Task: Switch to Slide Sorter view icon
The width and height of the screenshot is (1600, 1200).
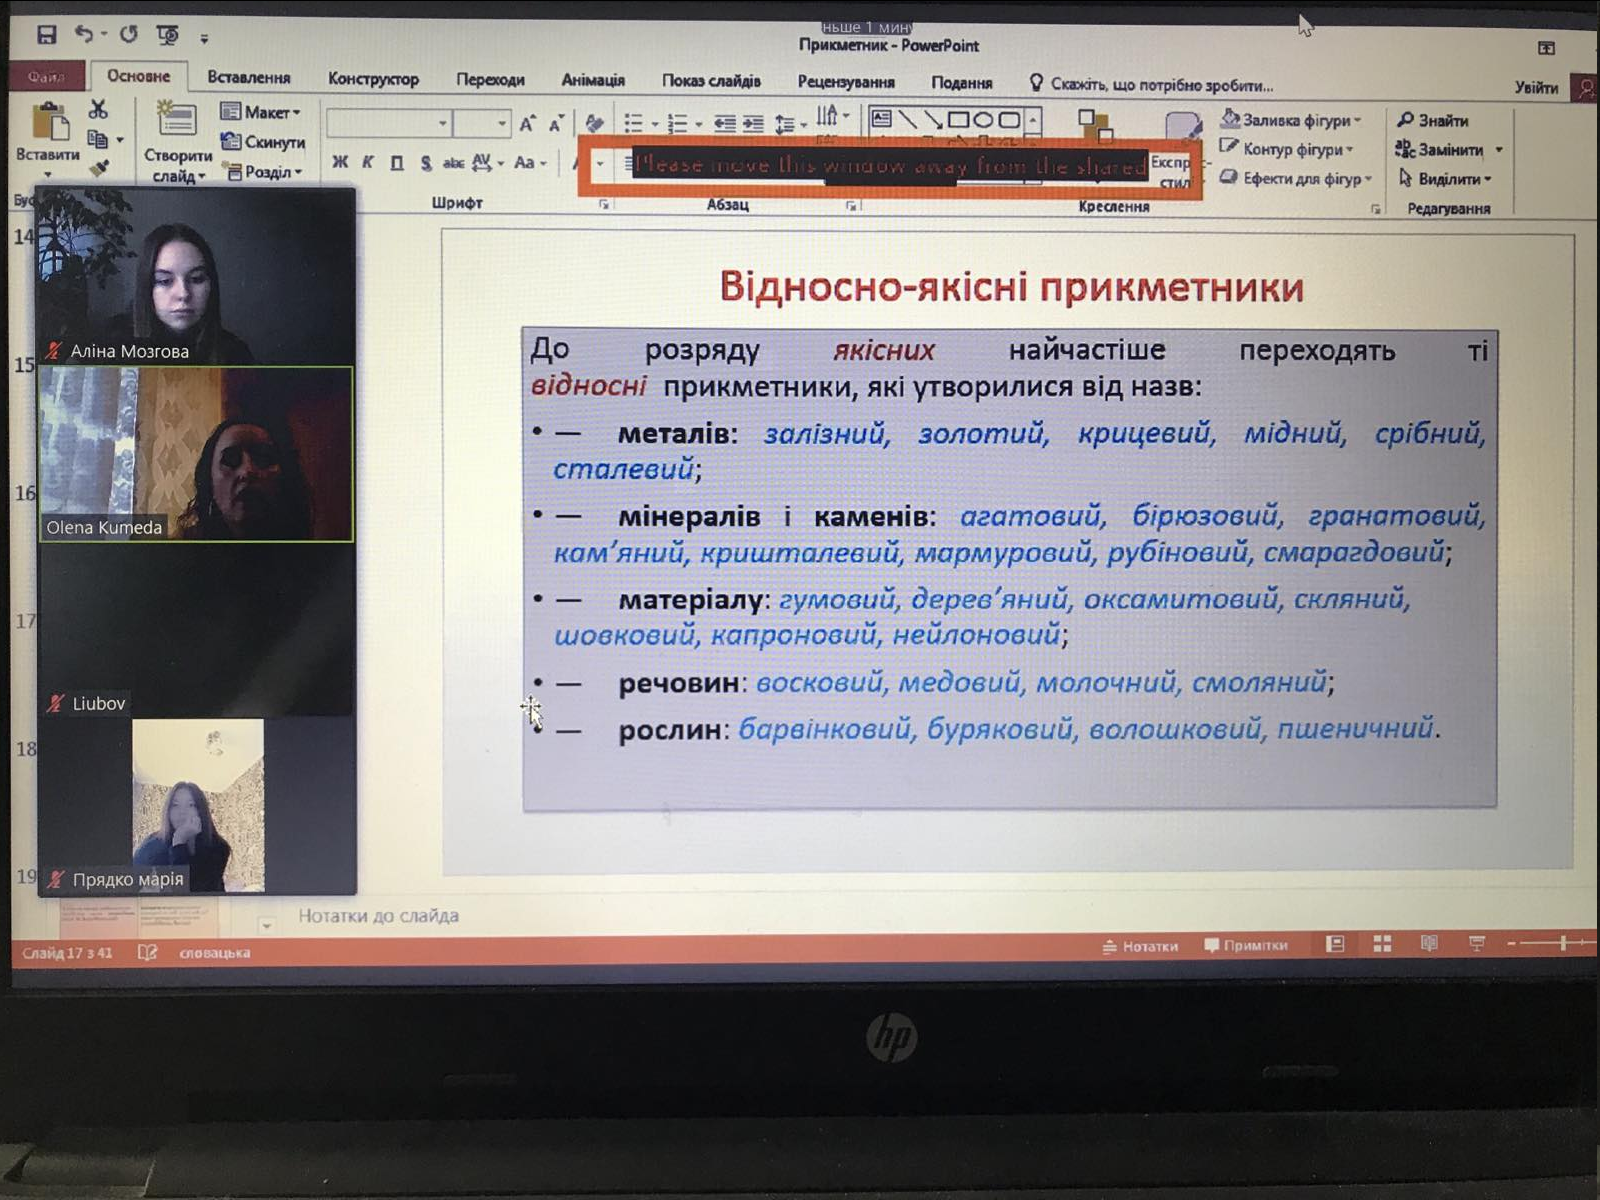Action: [1382, 944]
